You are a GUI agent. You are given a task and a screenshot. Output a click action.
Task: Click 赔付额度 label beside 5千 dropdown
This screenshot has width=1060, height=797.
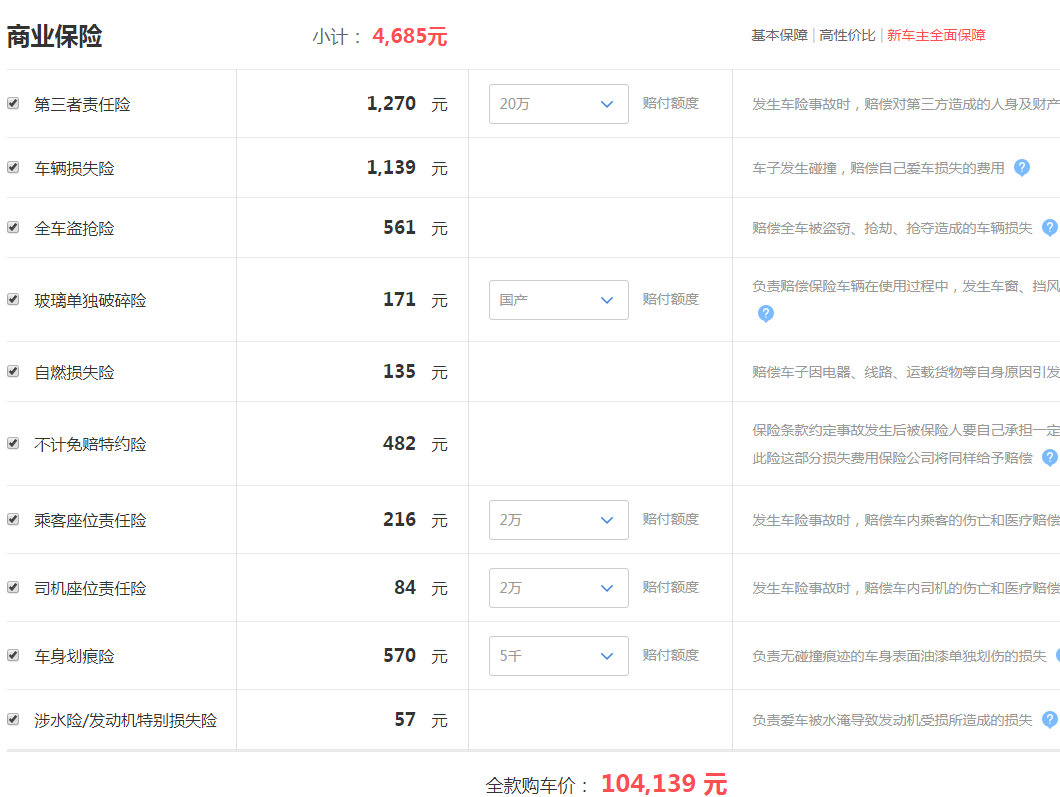point(671,655)
